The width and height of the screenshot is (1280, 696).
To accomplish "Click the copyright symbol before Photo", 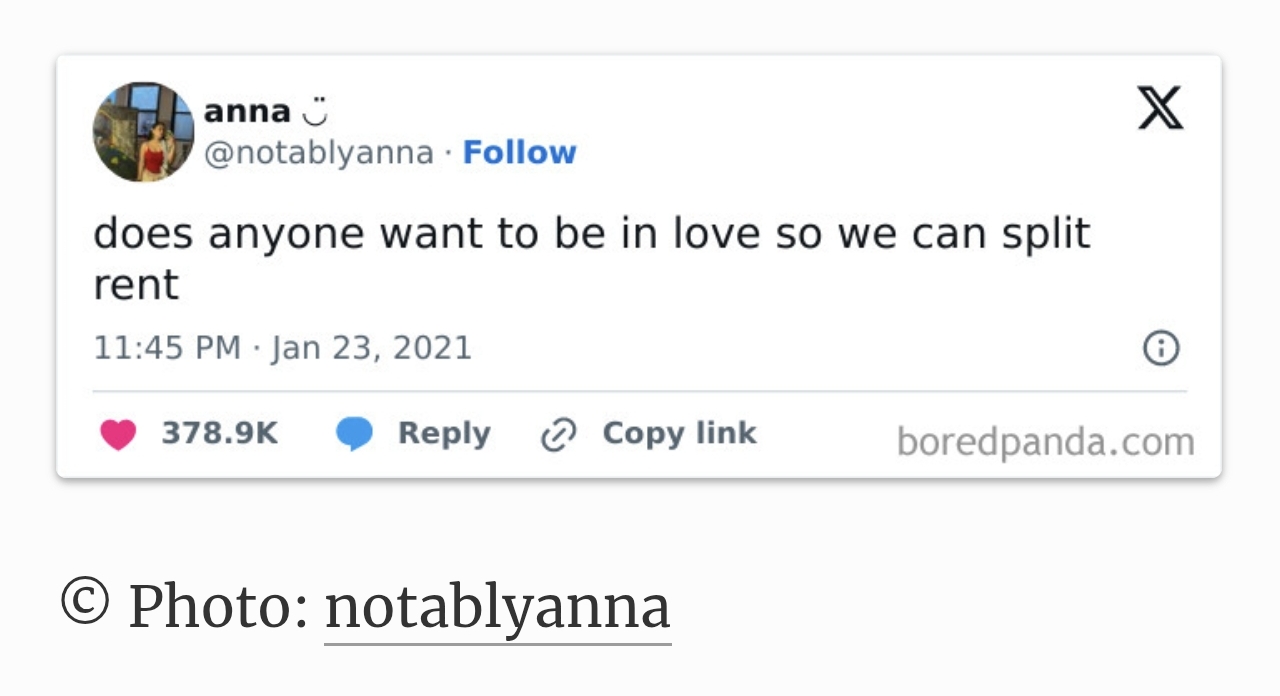I will tap(85, 602).
